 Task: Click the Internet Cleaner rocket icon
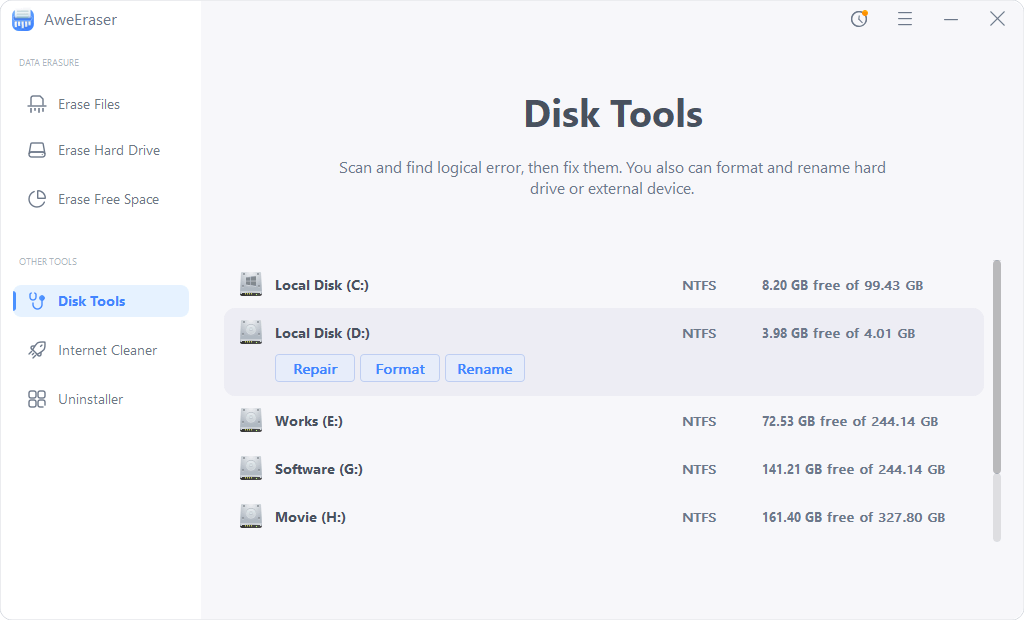click(x=37, y=350)
